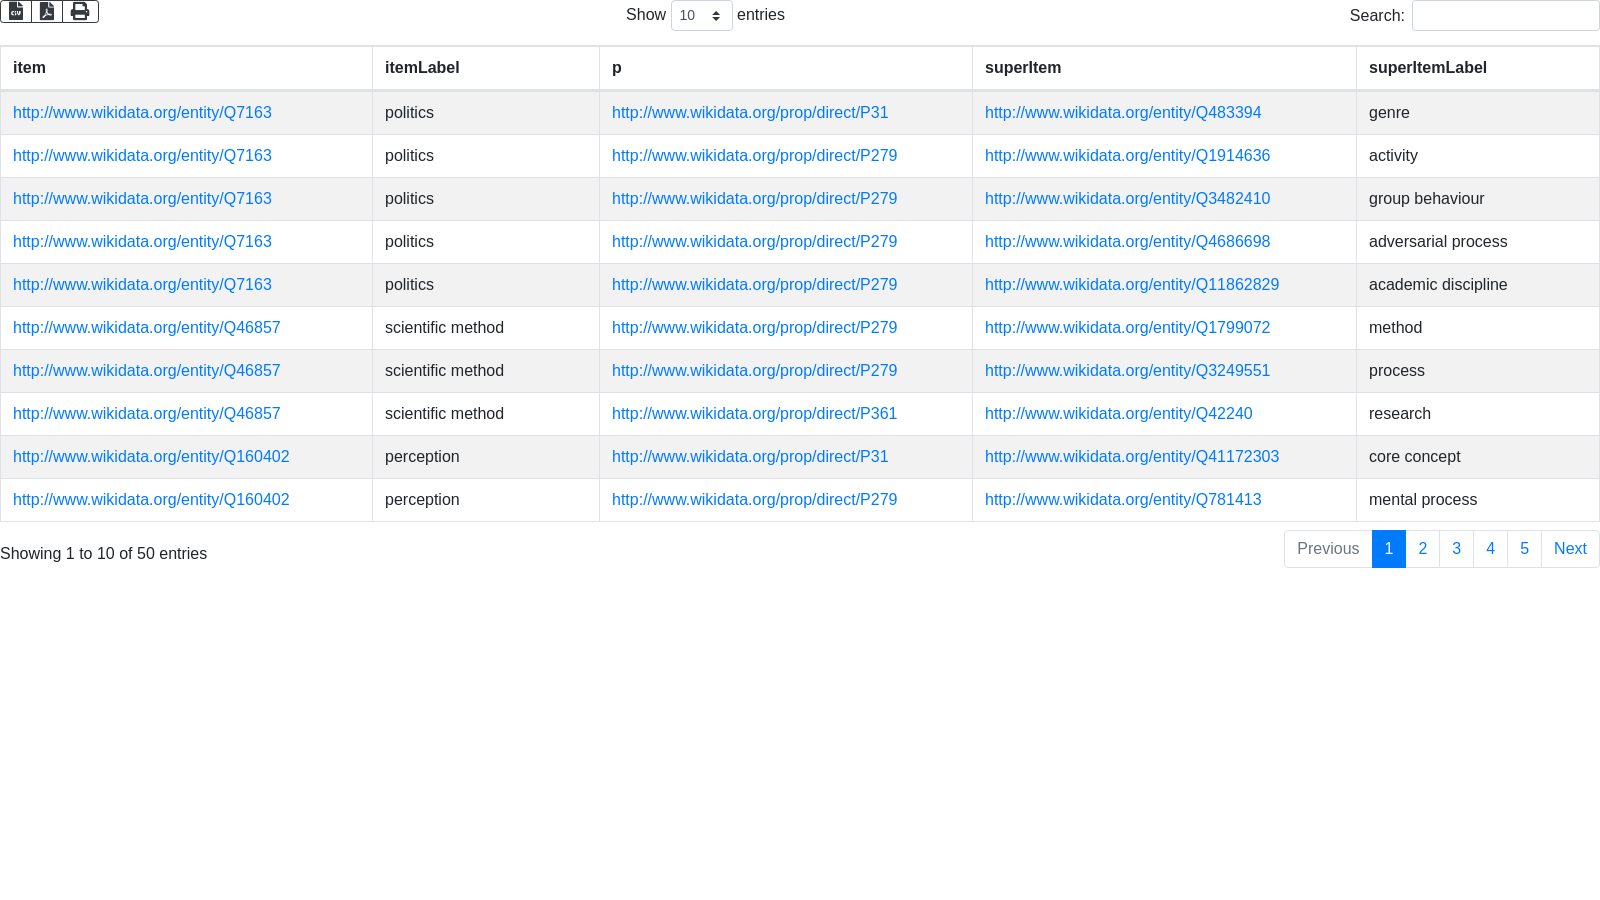Open Q11862829 academic discipline entity link
Image resolution: width=1600 pixels, height=900 pixels.
pos(1131,285)
